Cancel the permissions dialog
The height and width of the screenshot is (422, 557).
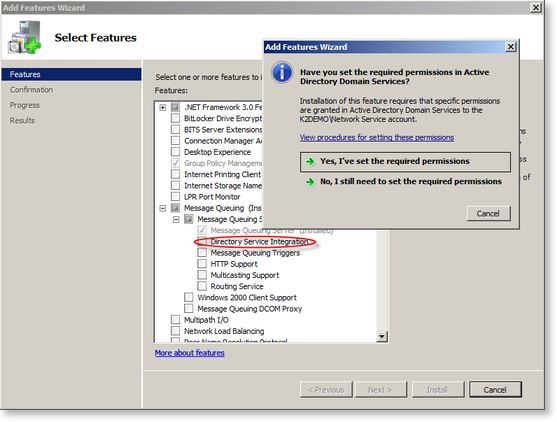488,213
